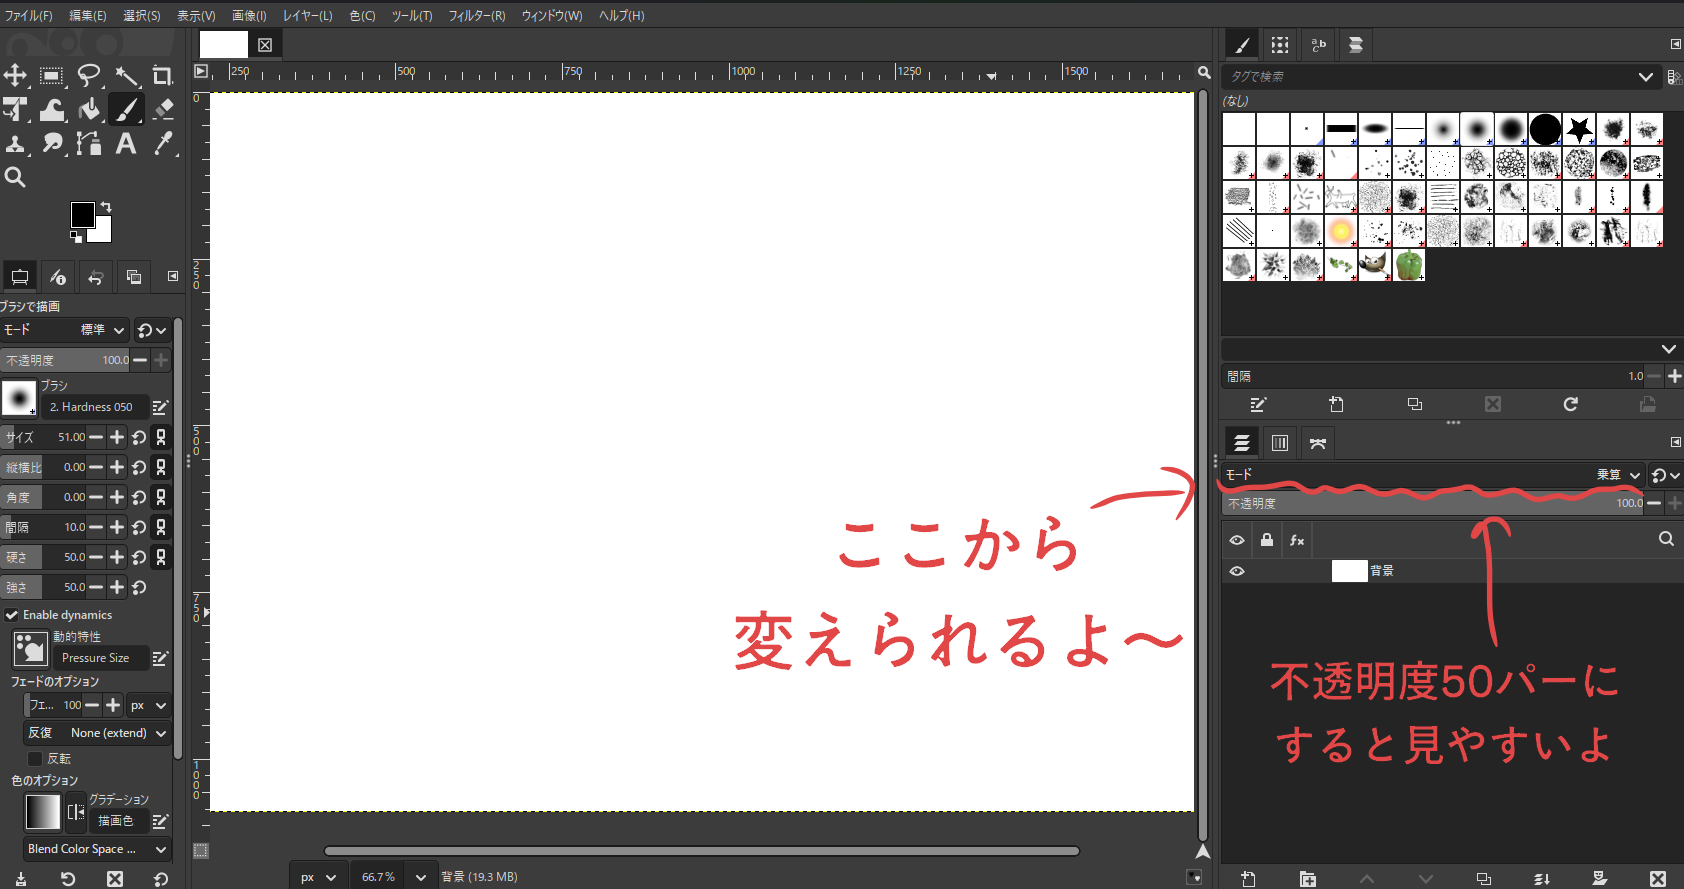Select the Move tool in toolbox
The image size is (1684, 889).
[x=15, y=76]
